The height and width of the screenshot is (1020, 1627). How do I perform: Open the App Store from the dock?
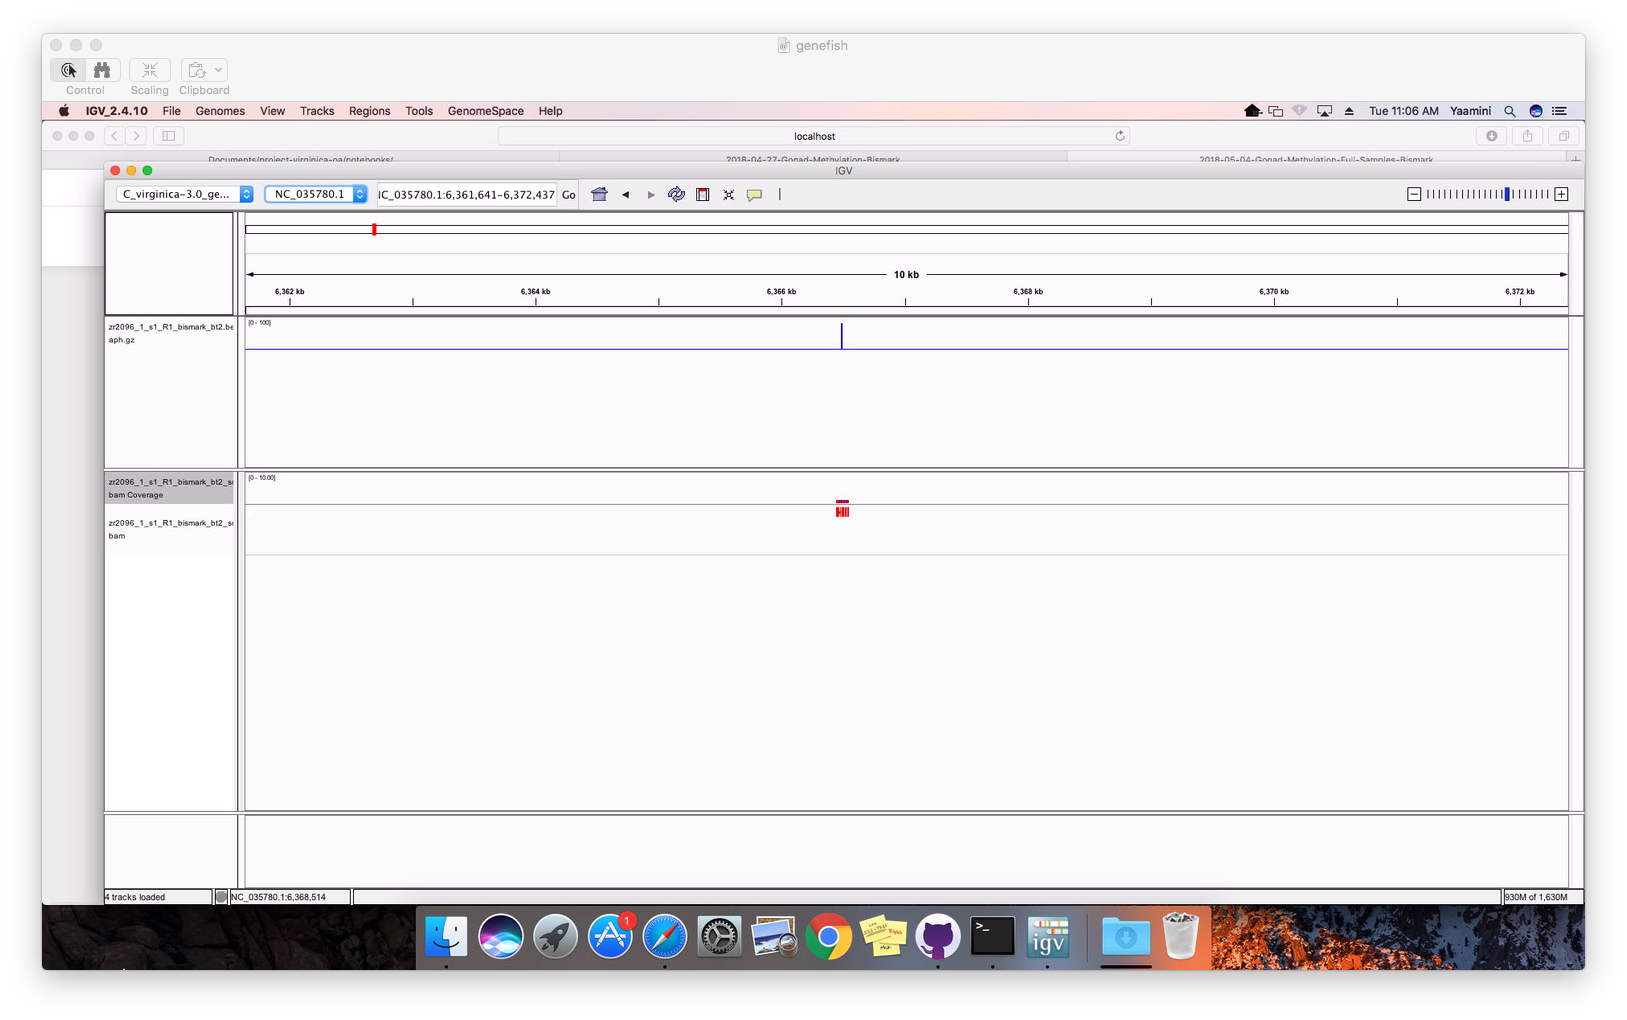(610, 937)
